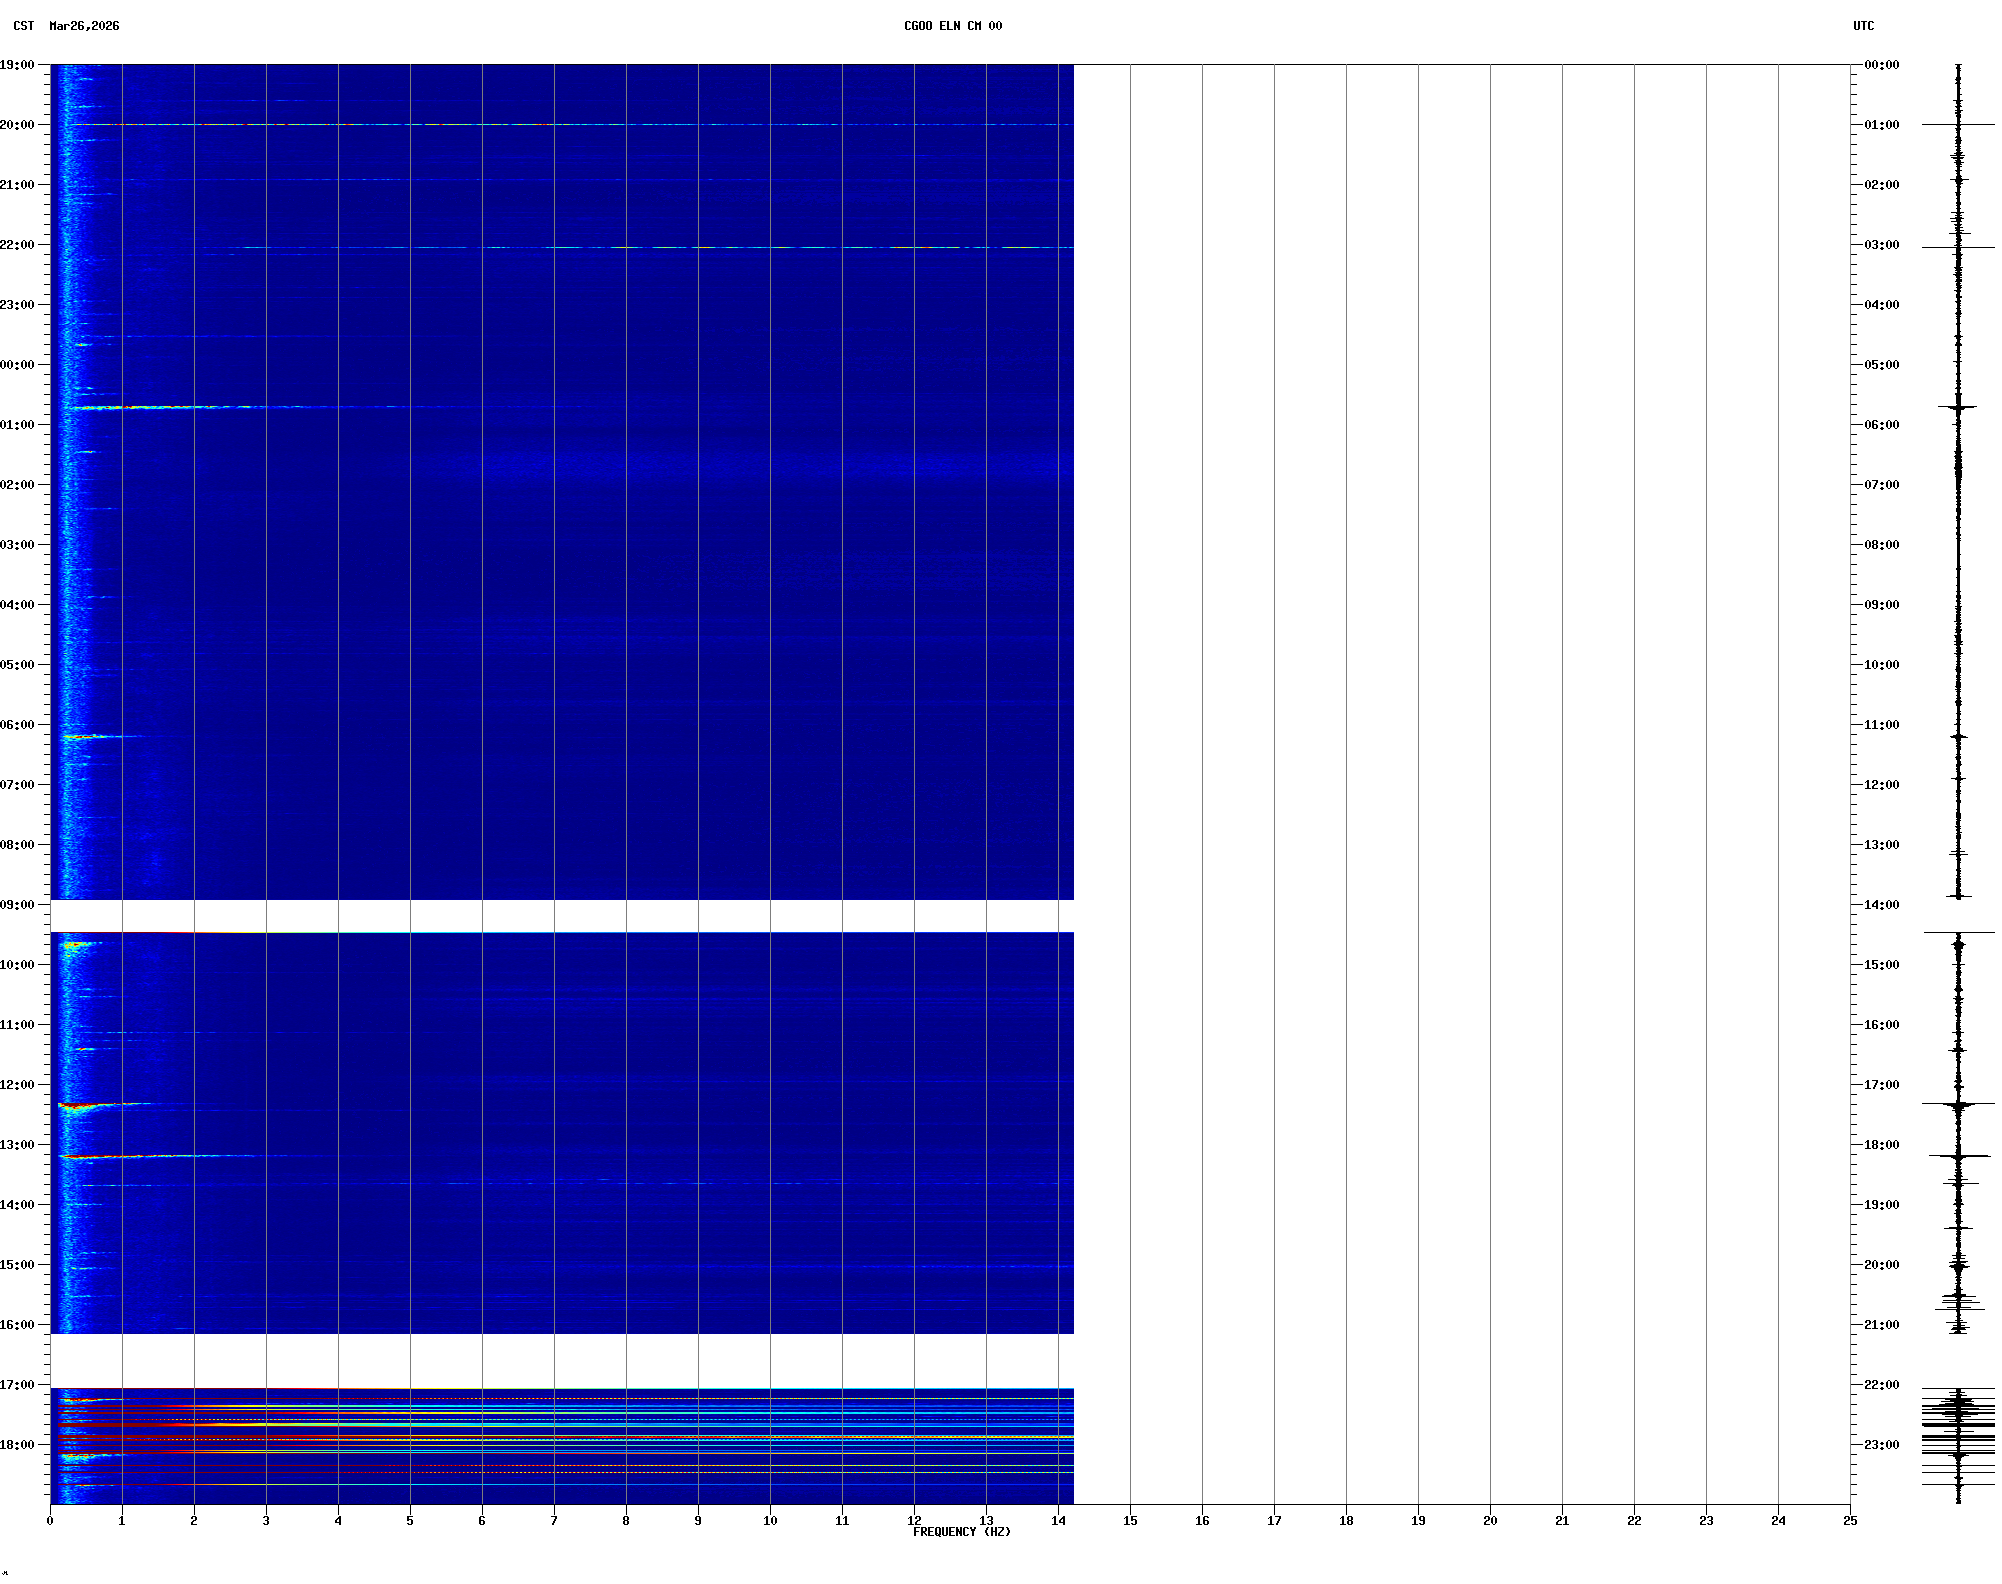Click the FREQUENCY (HZ) axis label
Image resolution: width=2002 pixels, height=1584 pixels.
(961, 1532)
